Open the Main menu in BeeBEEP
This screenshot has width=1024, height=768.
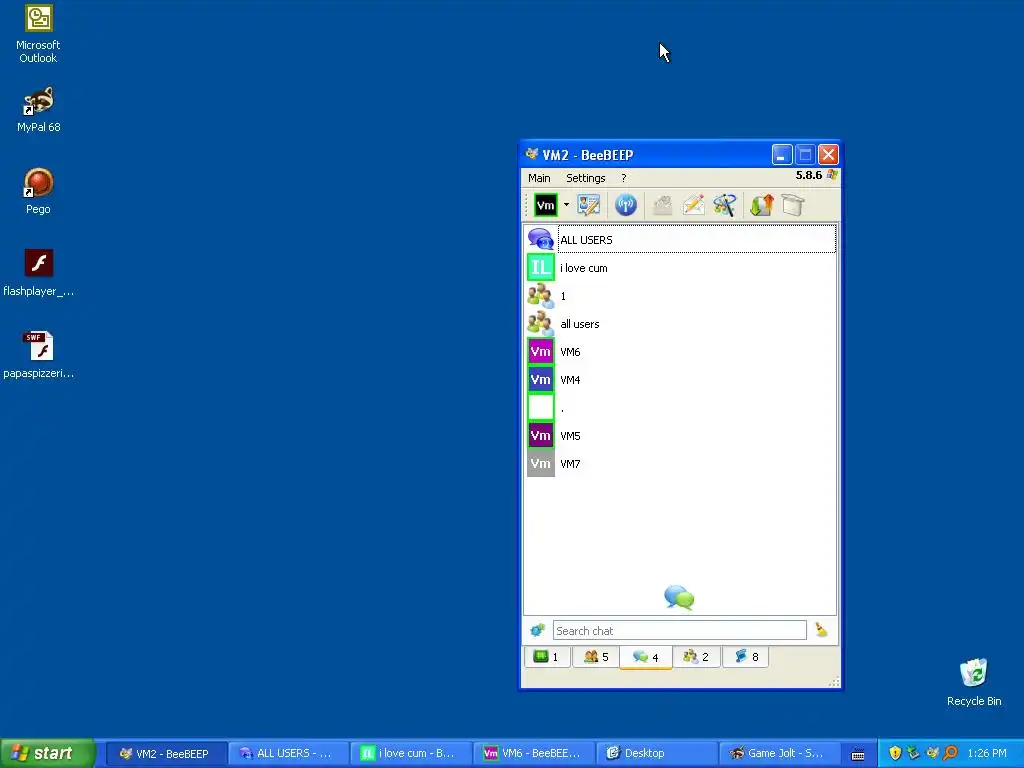click(x=539, y=178)
